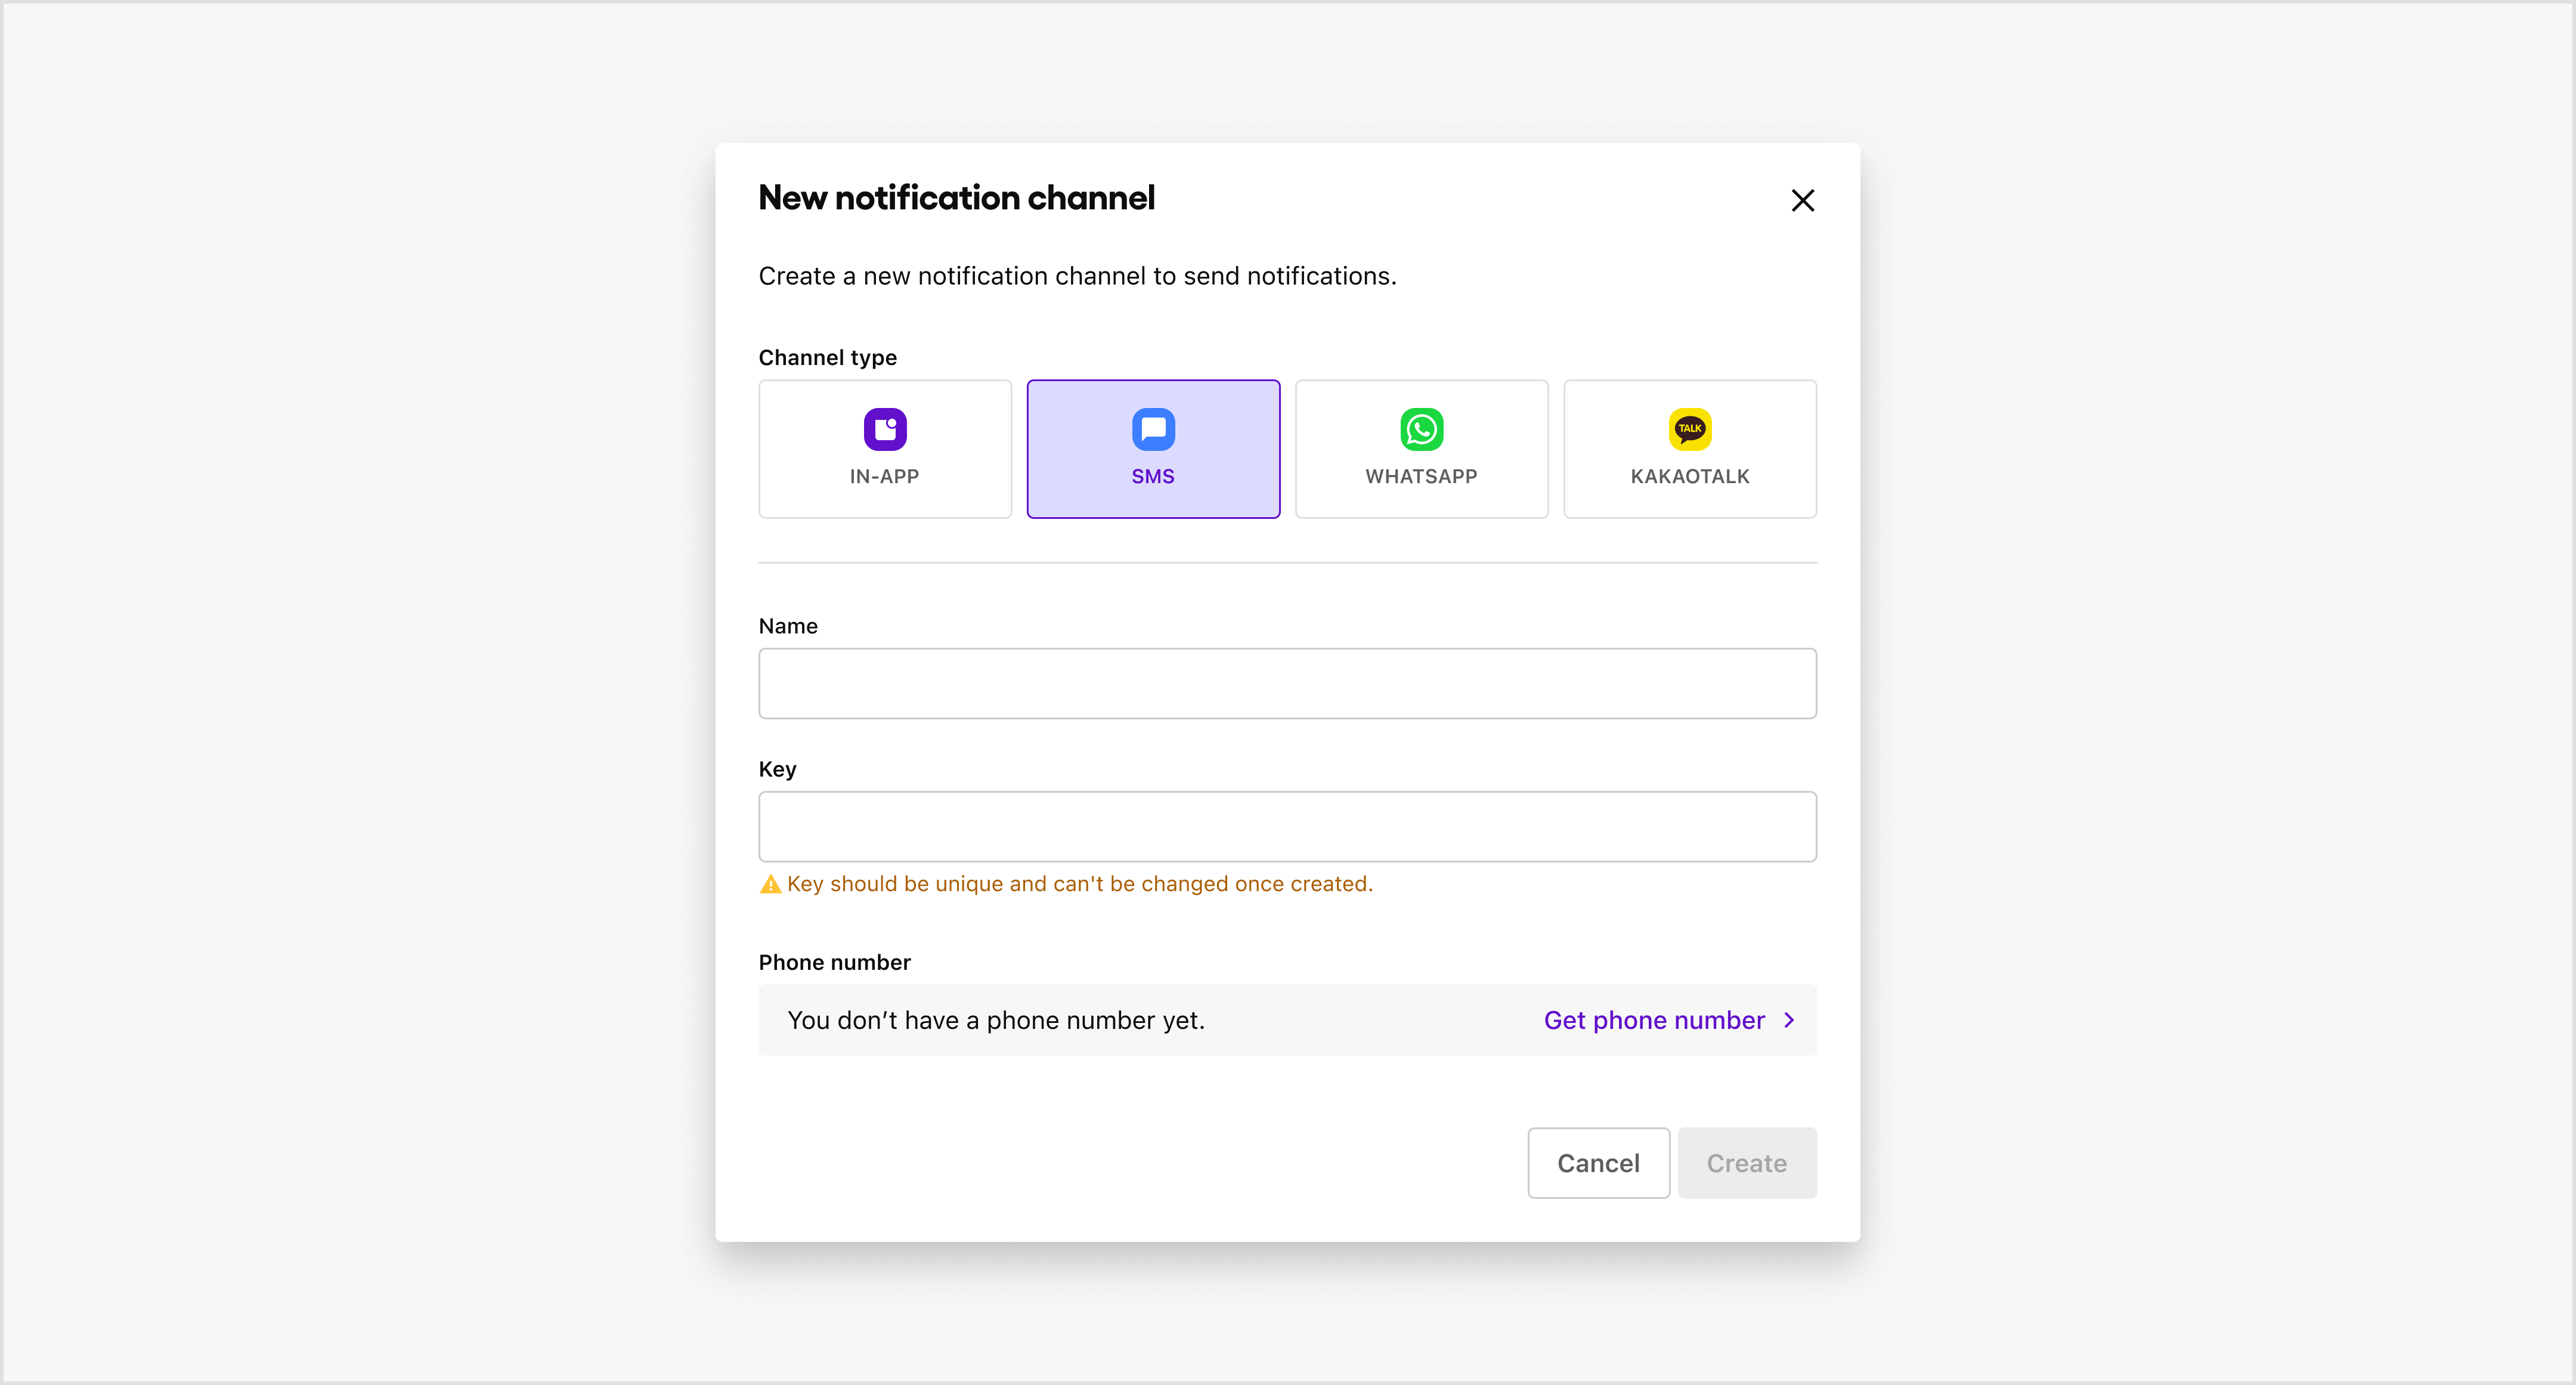Click the New notification channel title
Screen dimensions: 2576x1385
tap(956, 197)
